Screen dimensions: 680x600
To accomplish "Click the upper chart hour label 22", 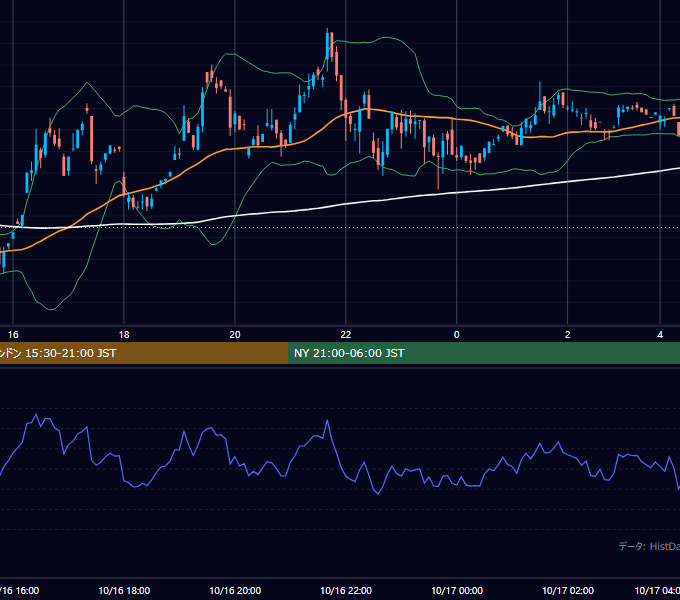I will pyautogui.click(x=346, y=335).
